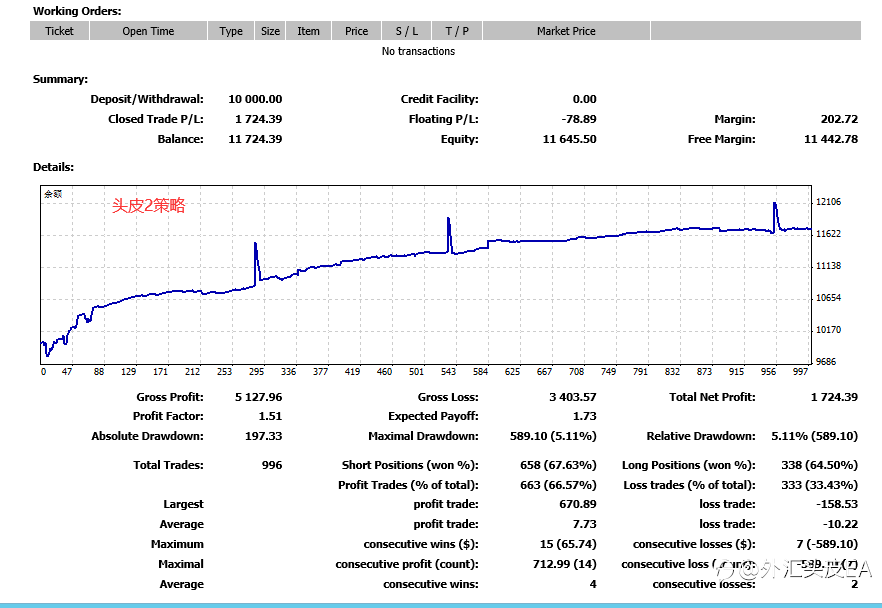Screen dimensions: 882x608
Task: Click the 'Total Net Profit:' label
Action: tap(712, 397)
